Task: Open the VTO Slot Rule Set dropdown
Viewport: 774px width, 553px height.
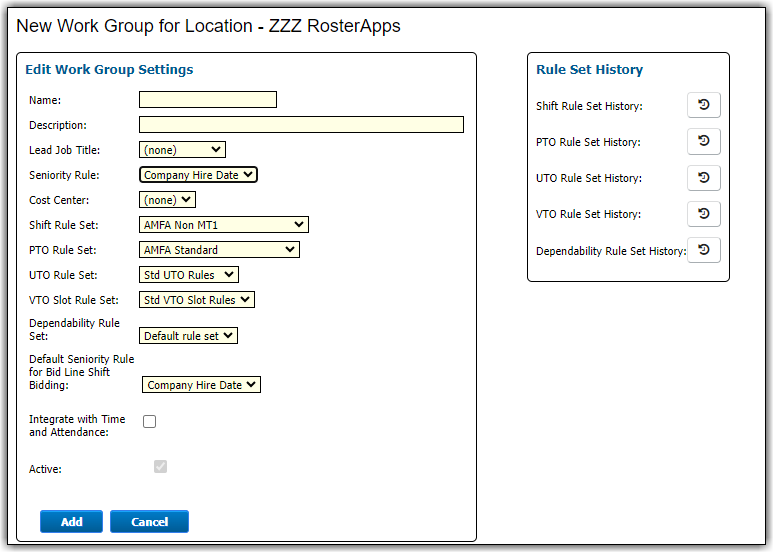Action: [197, 300]
